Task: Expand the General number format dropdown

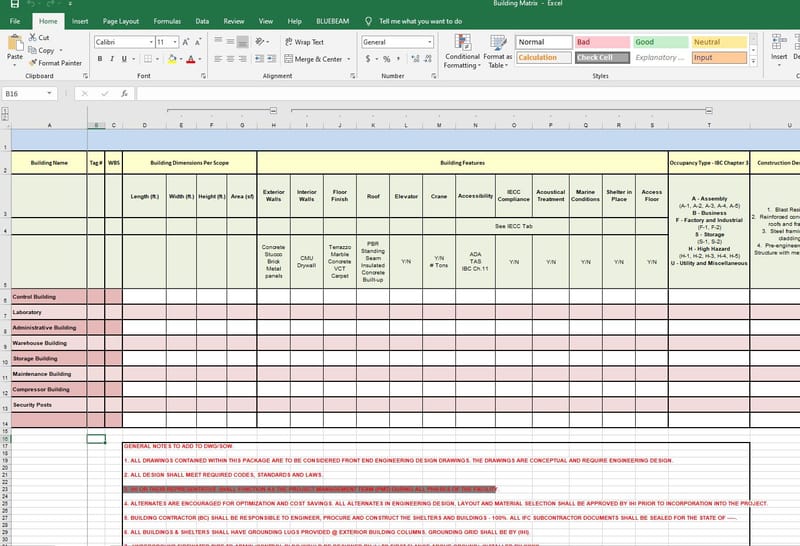Action: 430,42
